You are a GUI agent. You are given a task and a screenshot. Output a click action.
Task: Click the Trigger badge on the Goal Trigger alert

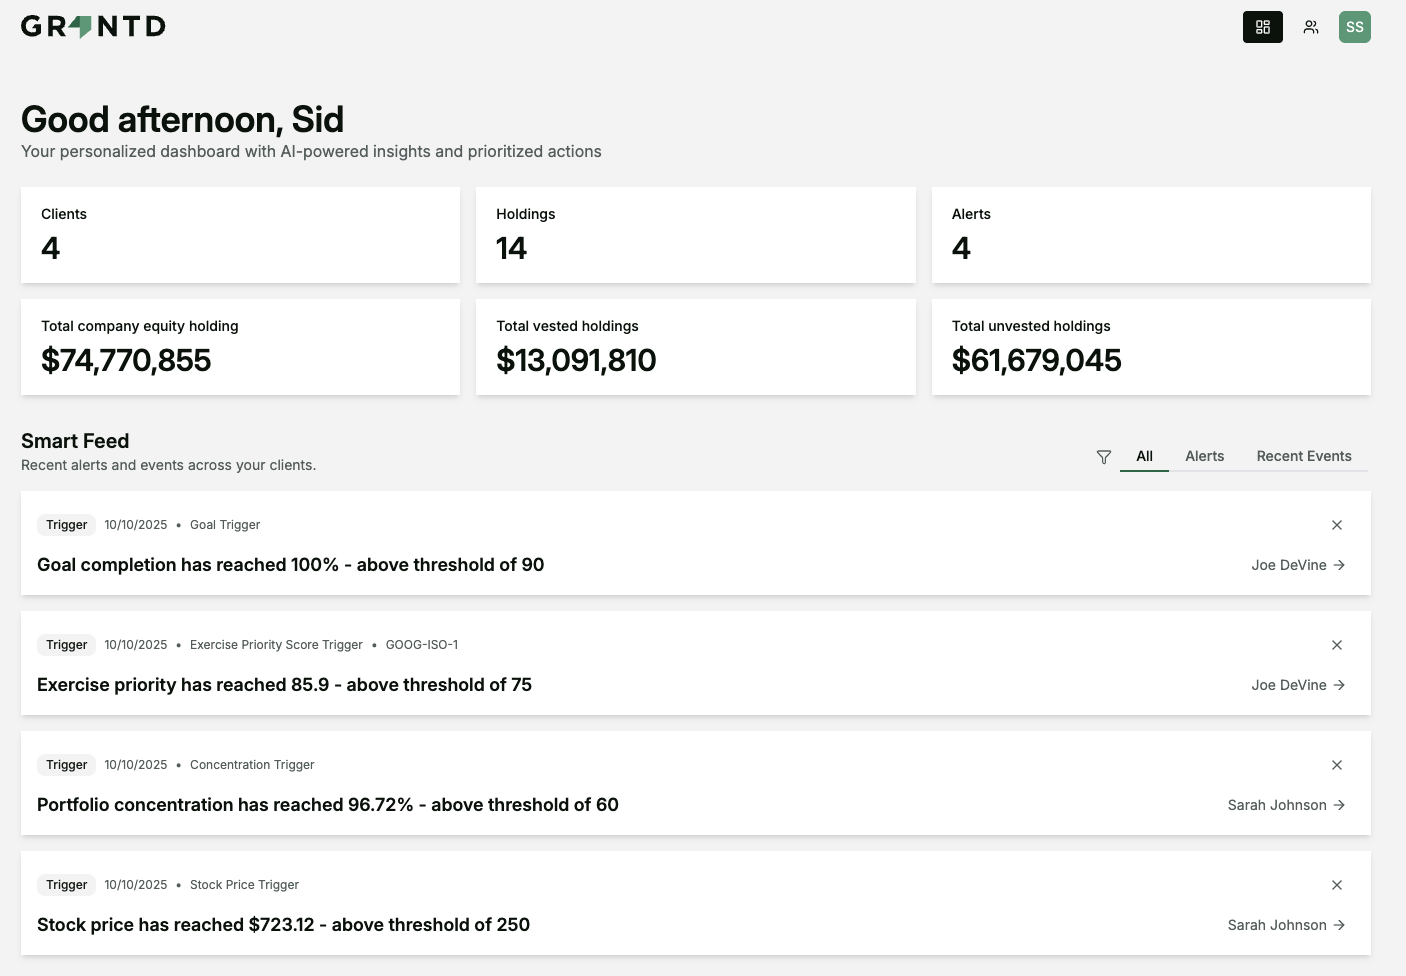[x=66, y=524]
